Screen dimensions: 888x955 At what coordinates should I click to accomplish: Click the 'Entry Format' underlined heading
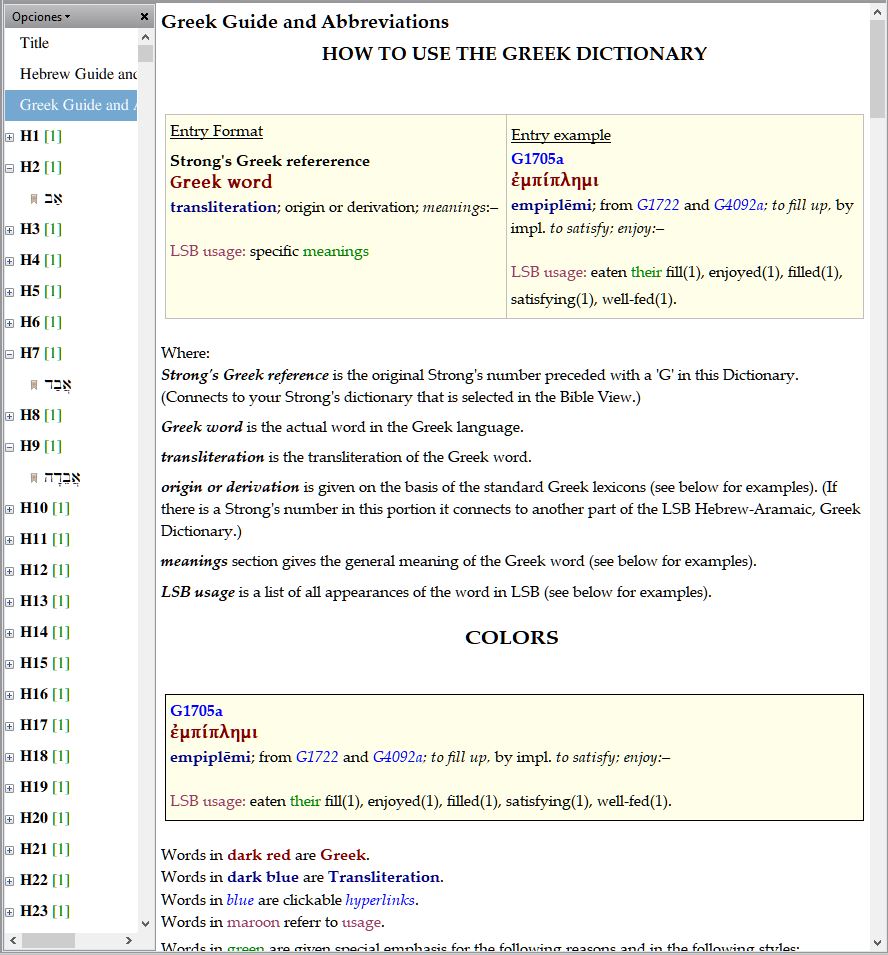[x=216, y=132]
